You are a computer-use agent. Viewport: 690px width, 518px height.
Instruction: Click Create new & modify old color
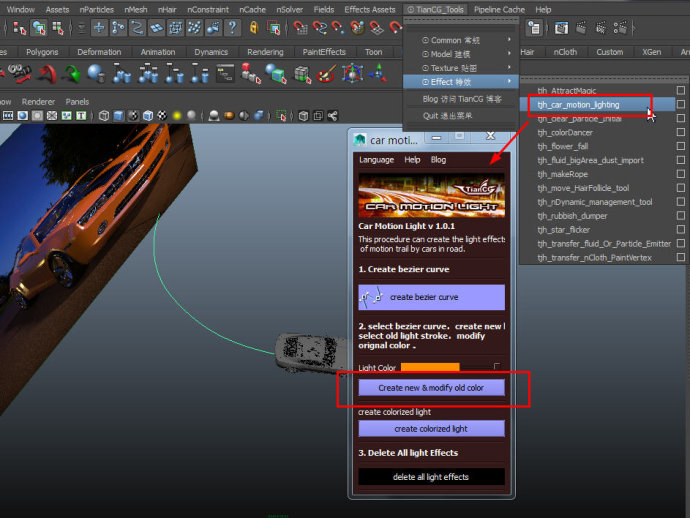pos(432,388)
